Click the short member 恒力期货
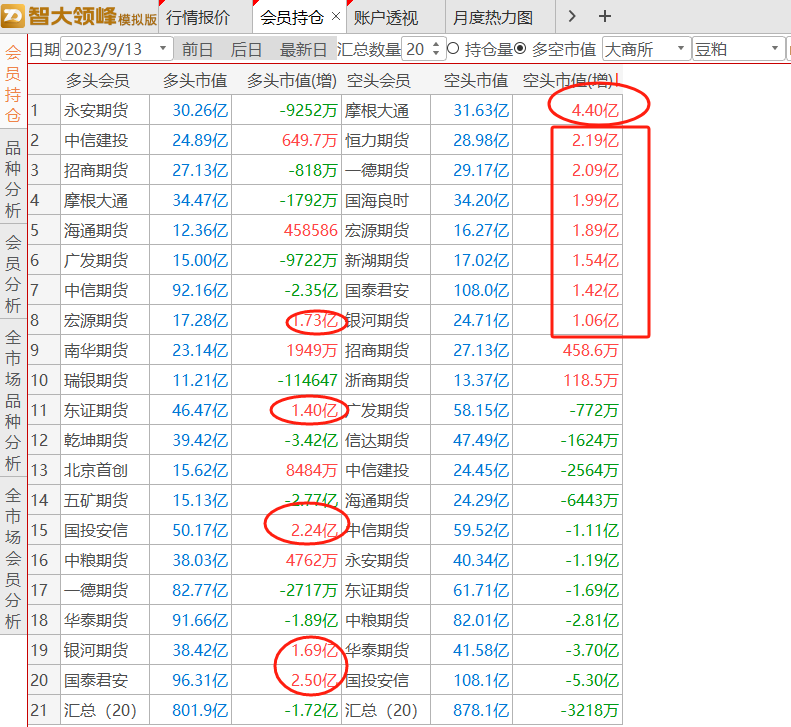The width and height of the screenshot is (791, 727). point(377,140)
